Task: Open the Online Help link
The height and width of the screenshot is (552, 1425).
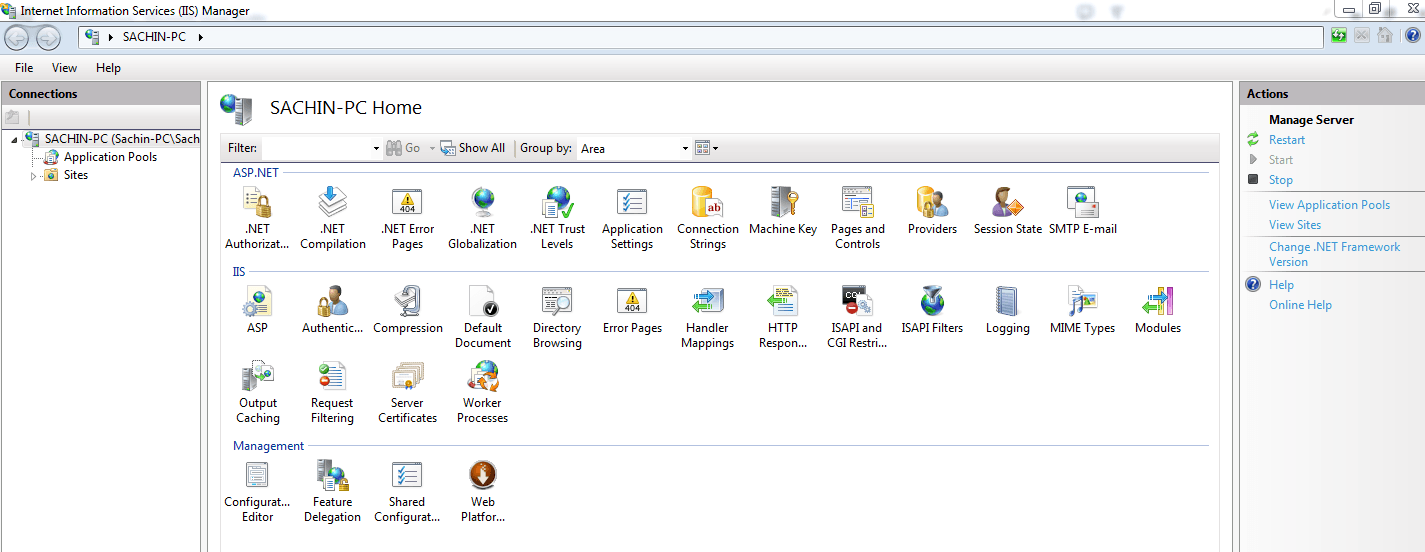Action: pyautogui.click(x=1300, y=305)
